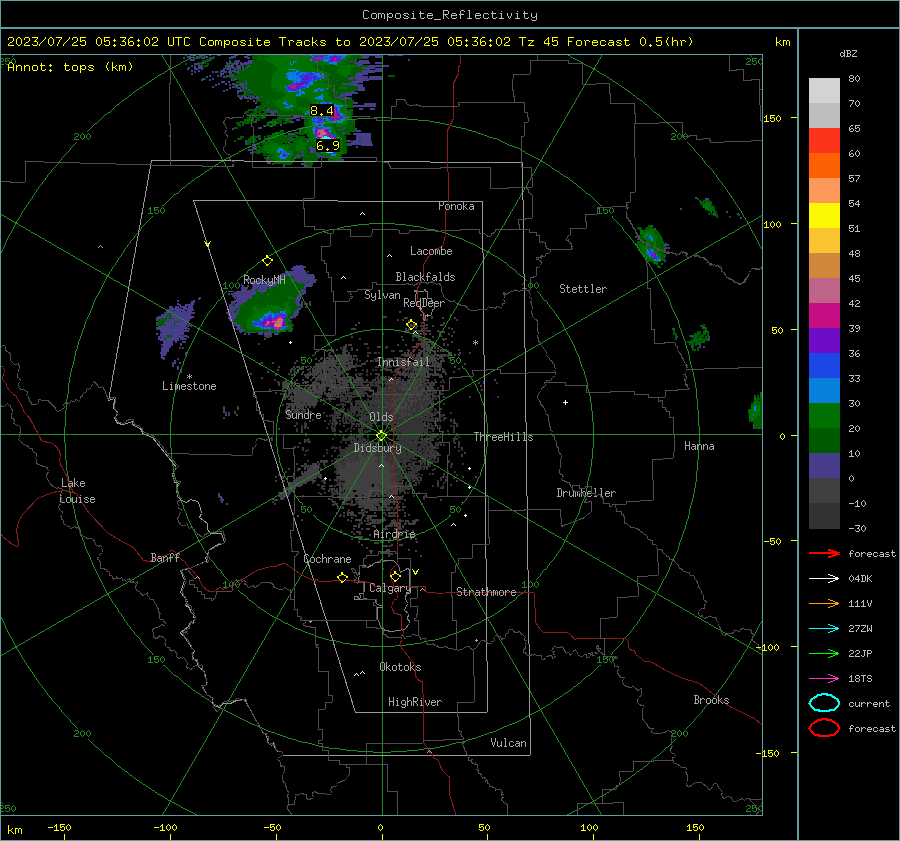The image size is (900, 841).
Task: Click the Ponoka label
Action: tap(456, 206)
